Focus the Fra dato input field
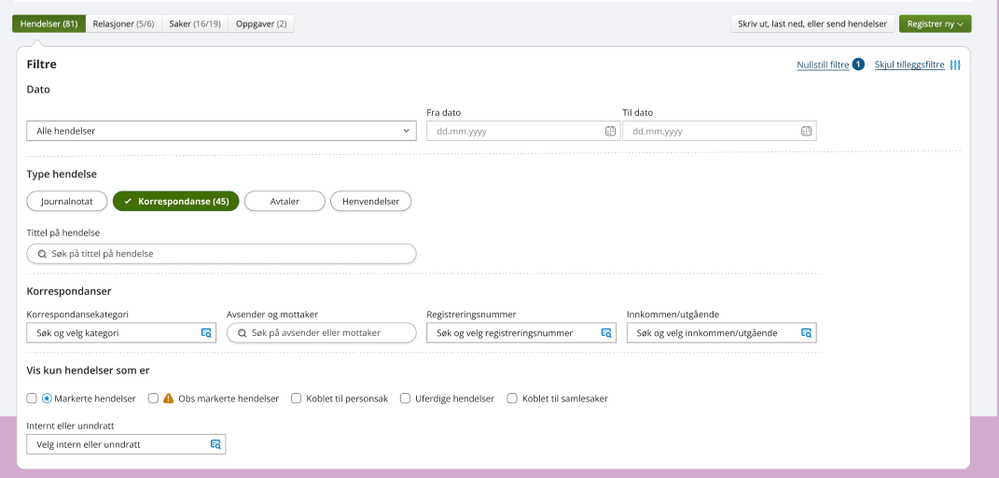This screenshot has width=999, height=478. (x=523, y=131)
